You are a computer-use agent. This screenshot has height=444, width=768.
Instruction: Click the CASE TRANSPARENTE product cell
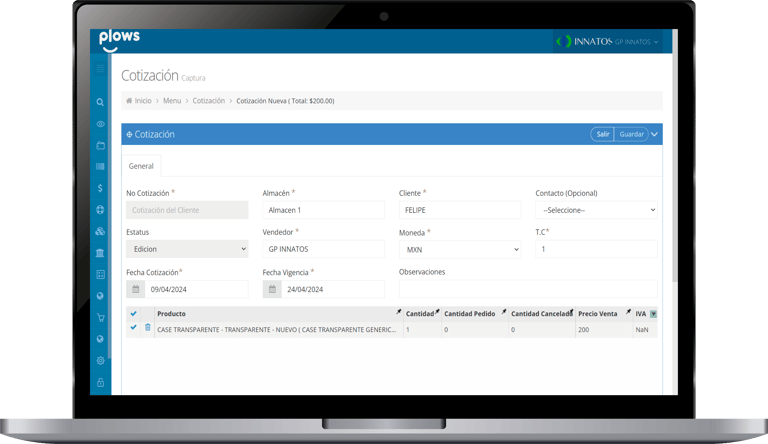[277, 330]
